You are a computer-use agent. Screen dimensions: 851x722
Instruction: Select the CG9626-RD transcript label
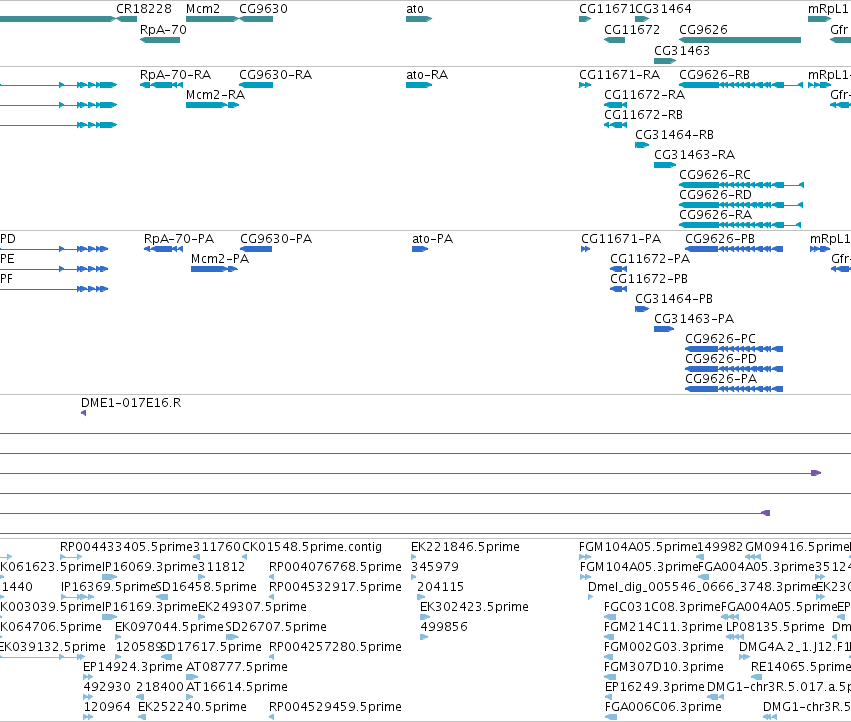715,195
